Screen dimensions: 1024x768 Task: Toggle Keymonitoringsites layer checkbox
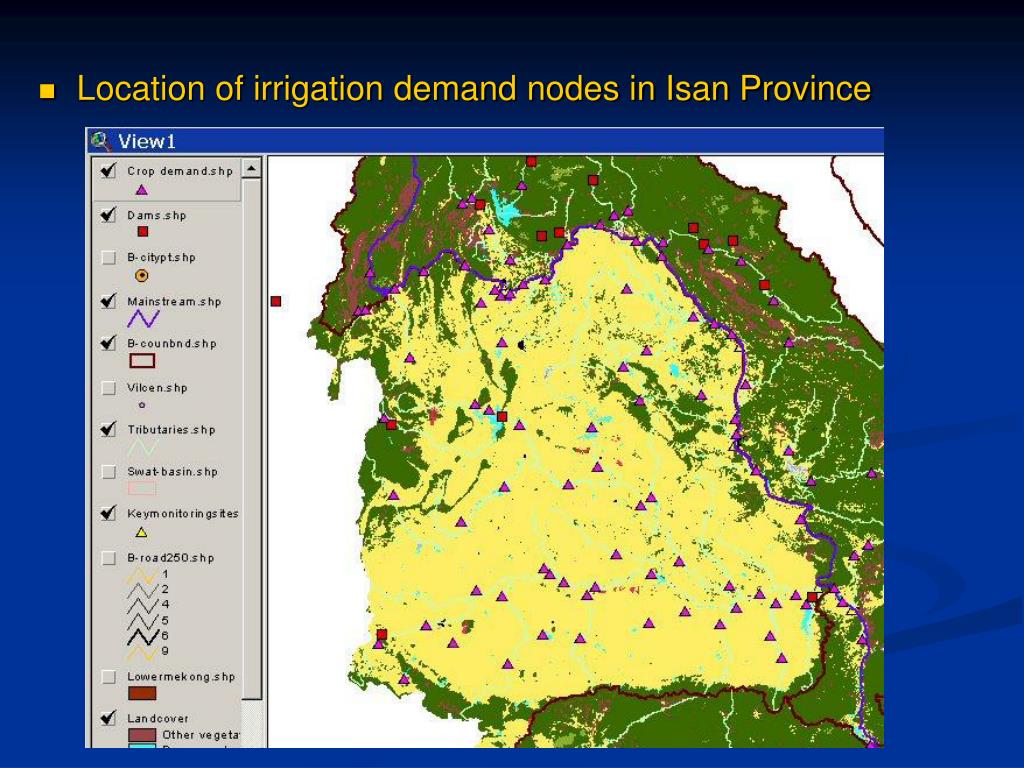point(108,513)
